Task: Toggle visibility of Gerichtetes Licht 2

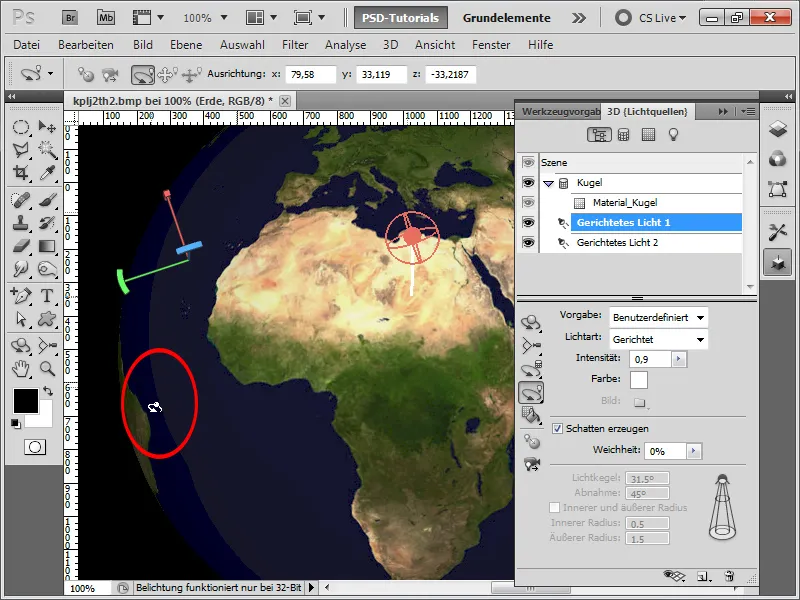Action: 528,242
